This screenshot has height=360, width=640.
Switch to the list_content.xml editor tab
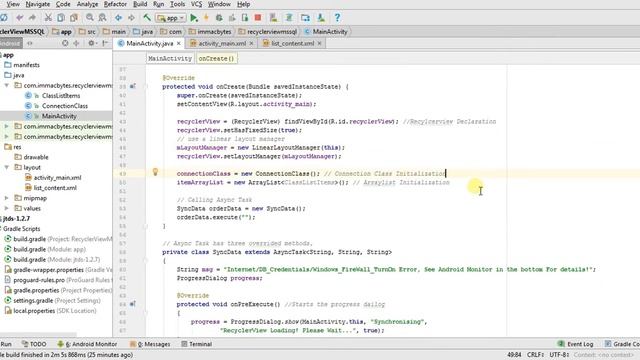tap(292, 43)
